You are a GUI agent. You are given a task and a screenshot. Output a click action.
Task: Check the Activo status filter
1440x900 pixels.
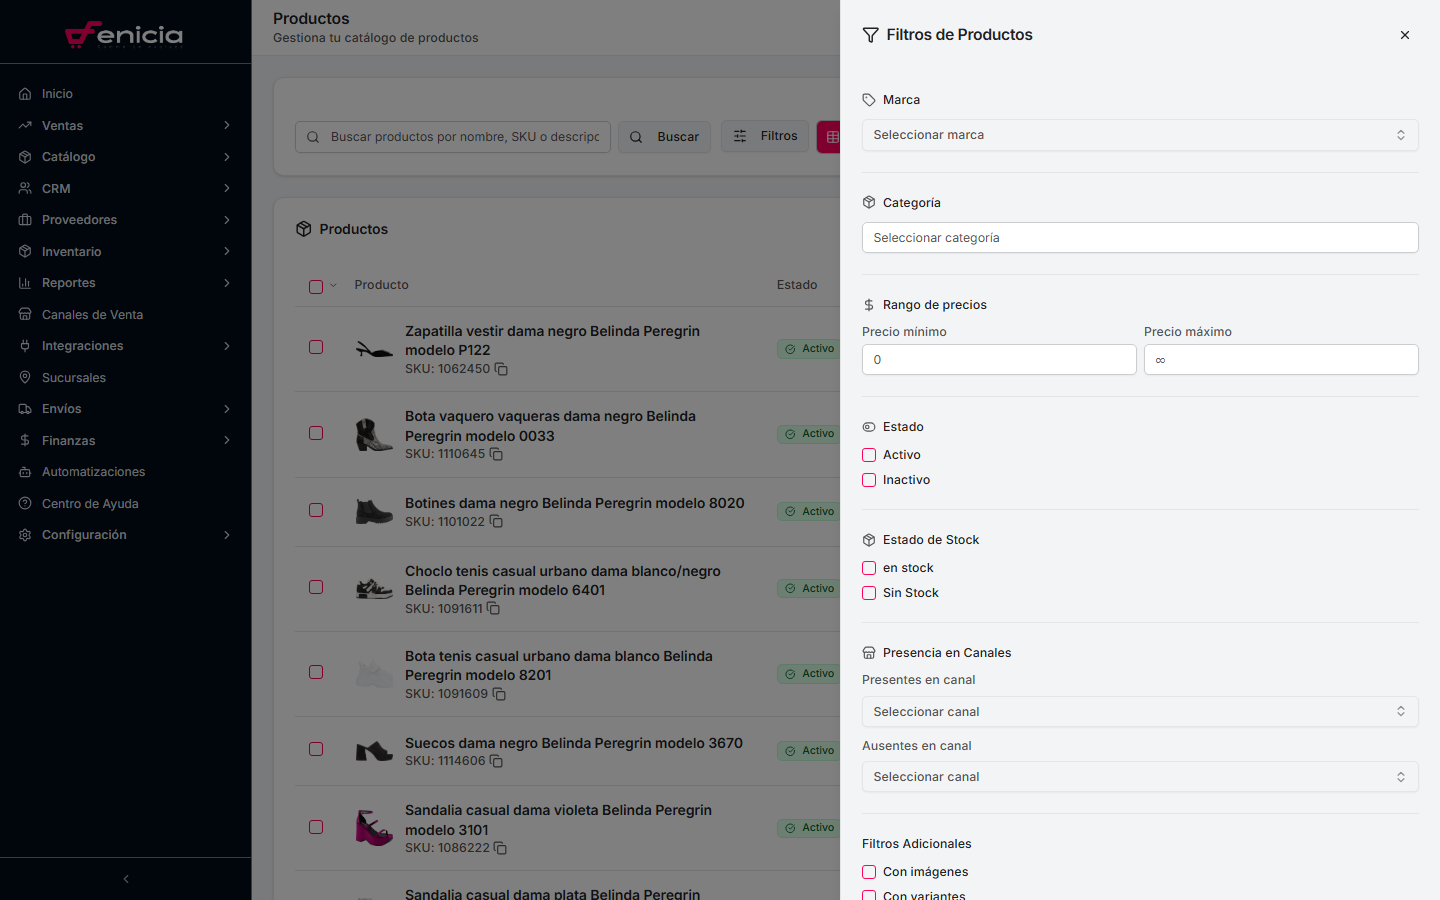(869, 455)
